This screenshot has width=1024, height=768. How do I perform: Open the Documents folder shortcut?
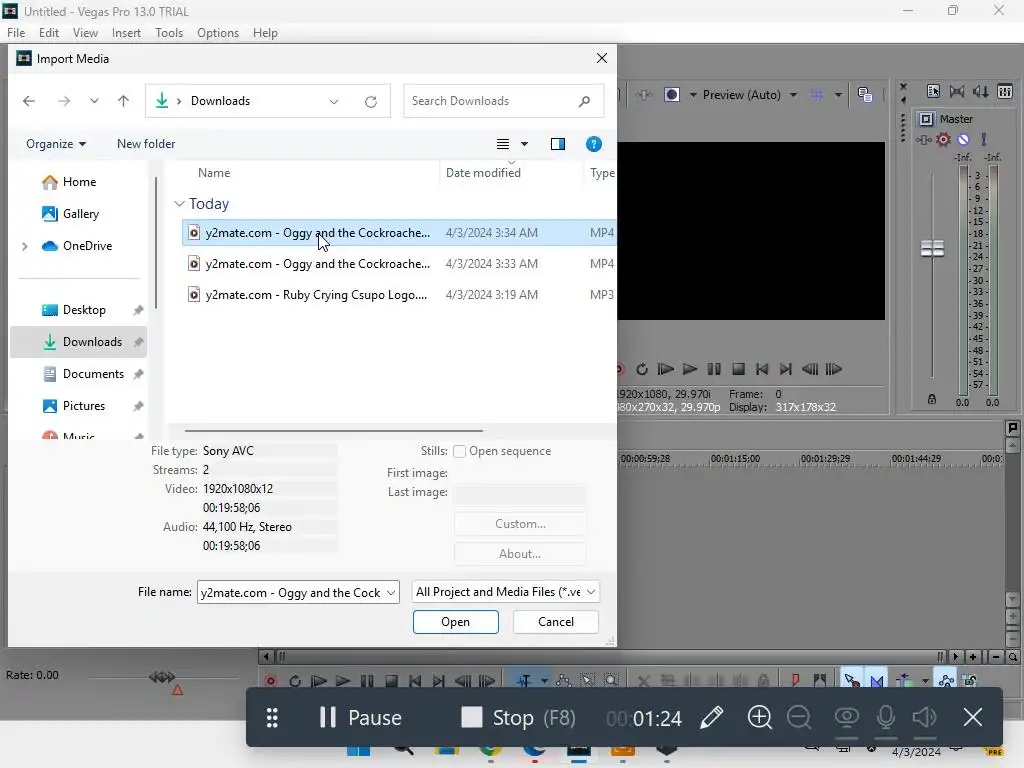pyautogui.click(x=93, y=374)
